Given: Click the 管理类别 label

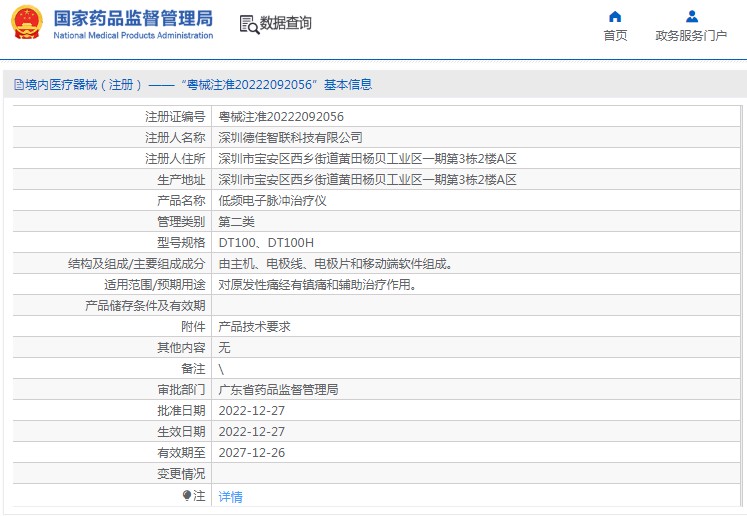Looking at the screenshot, I should pos(181,222).
